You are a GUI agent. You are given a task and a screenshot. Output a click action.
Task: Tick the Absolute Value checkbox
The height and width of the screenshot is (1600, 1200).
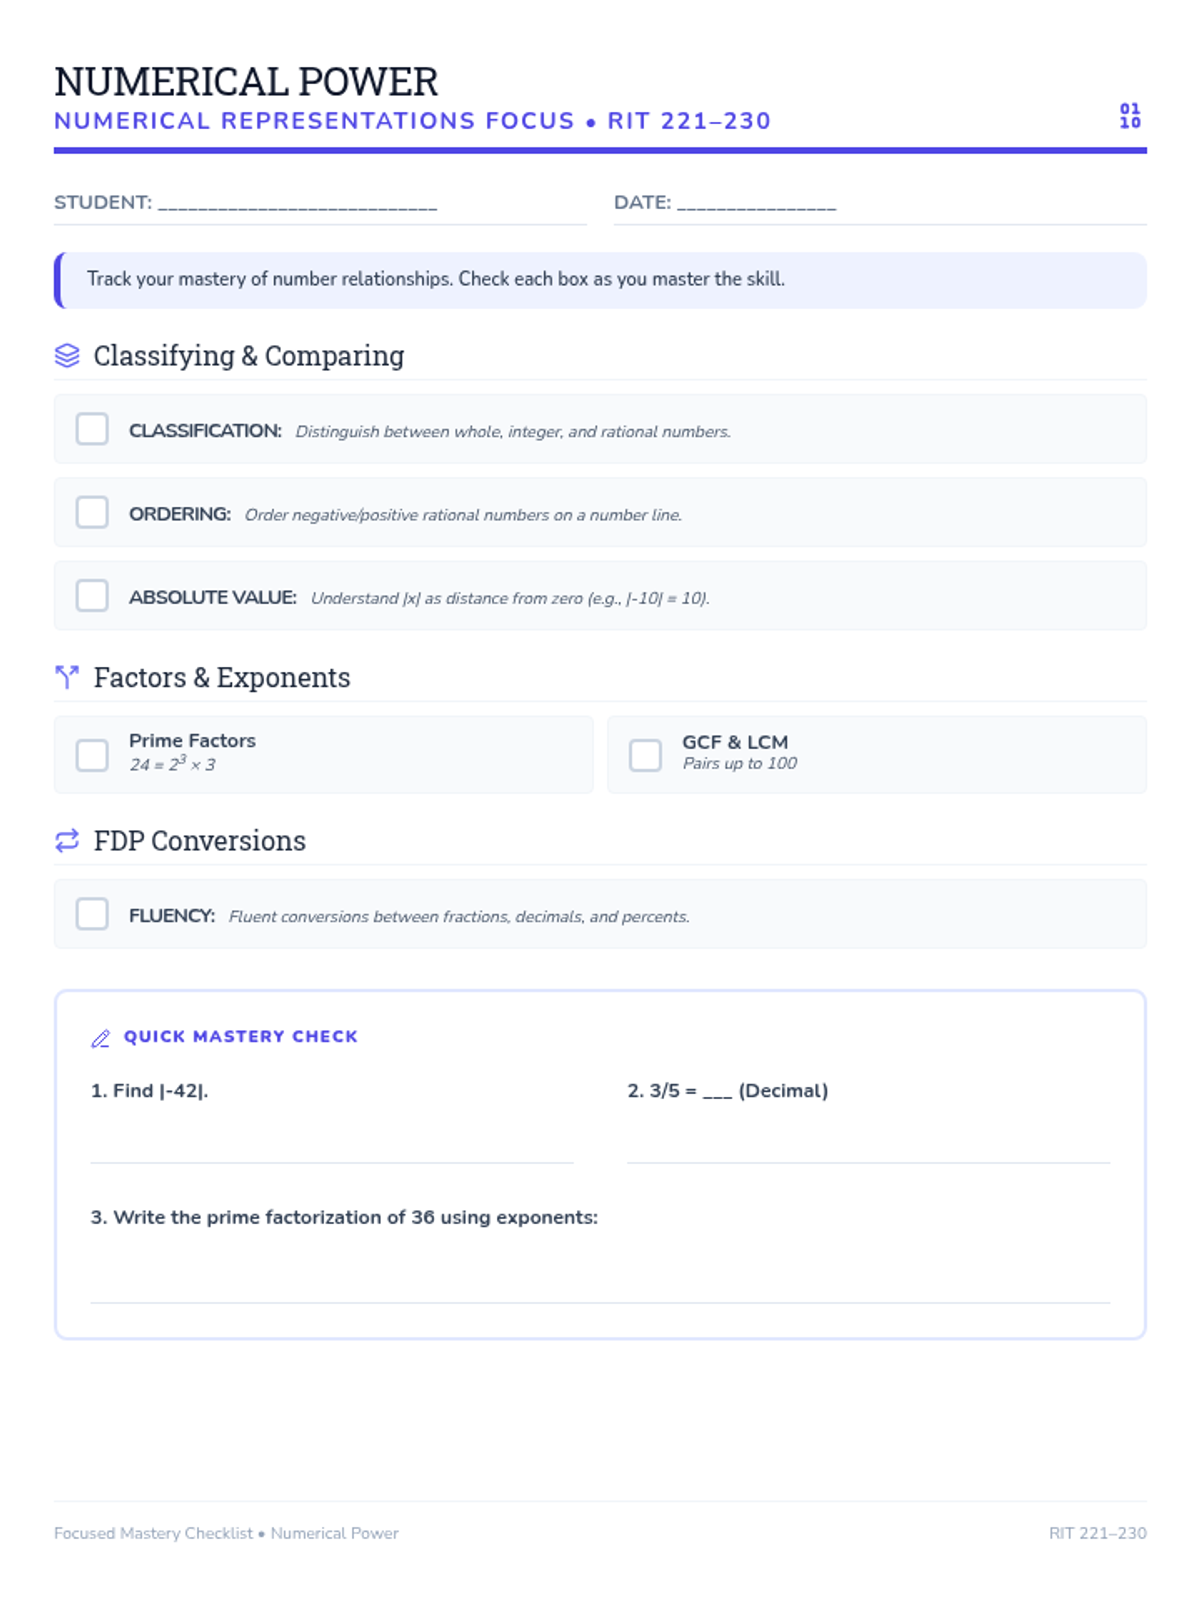(x=92, y=595)
